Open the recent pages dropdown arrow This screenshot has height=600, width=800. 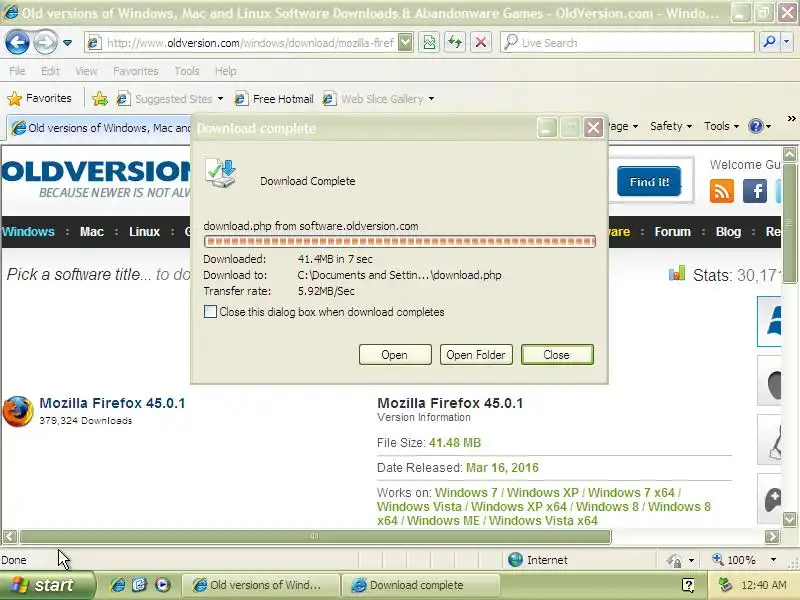(x=67, y=43)
